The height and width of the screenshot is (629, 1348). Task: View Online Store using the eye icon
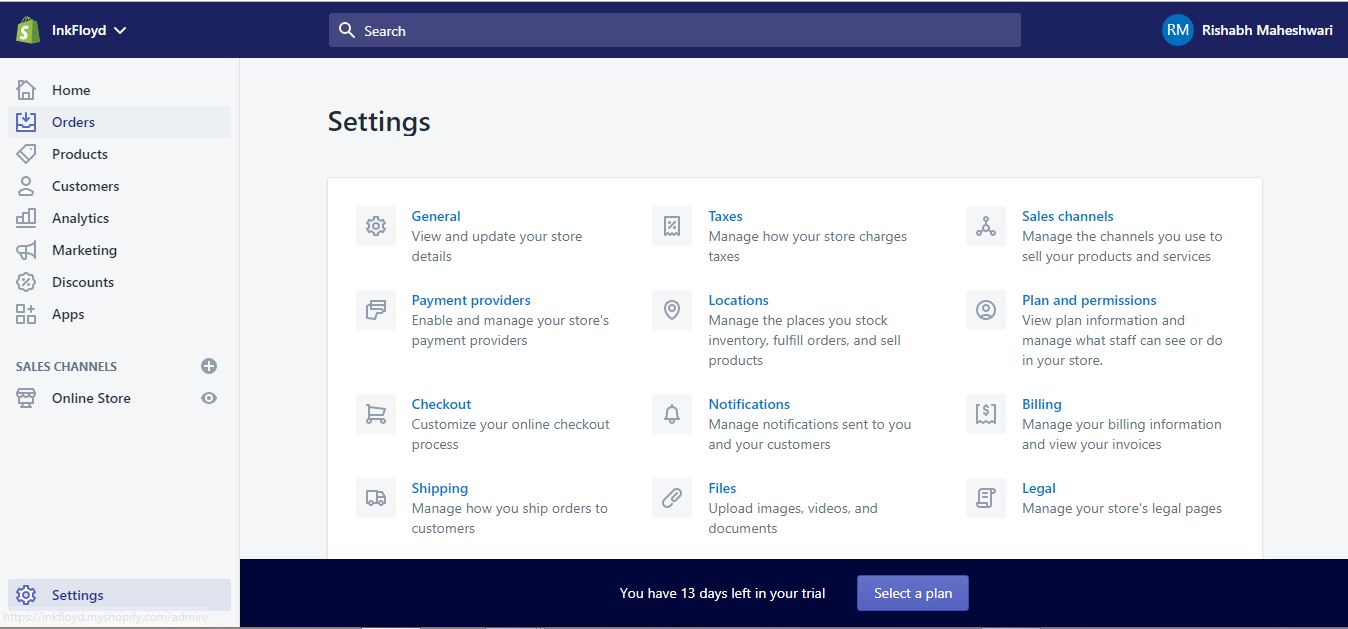click(209, 398)
